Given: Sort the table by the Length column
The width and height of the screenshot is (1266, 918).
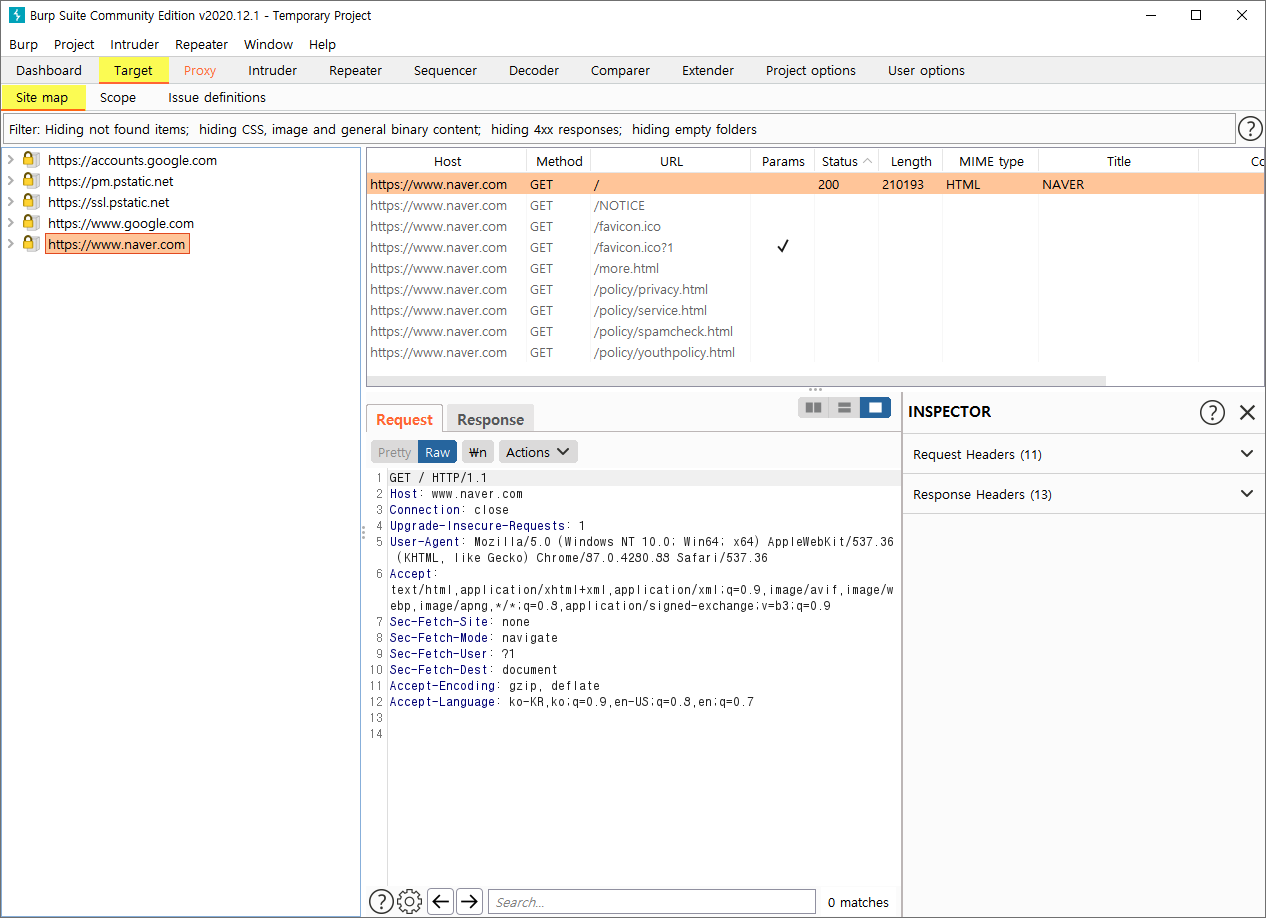Looking at the screenshot, I should 911,161.
